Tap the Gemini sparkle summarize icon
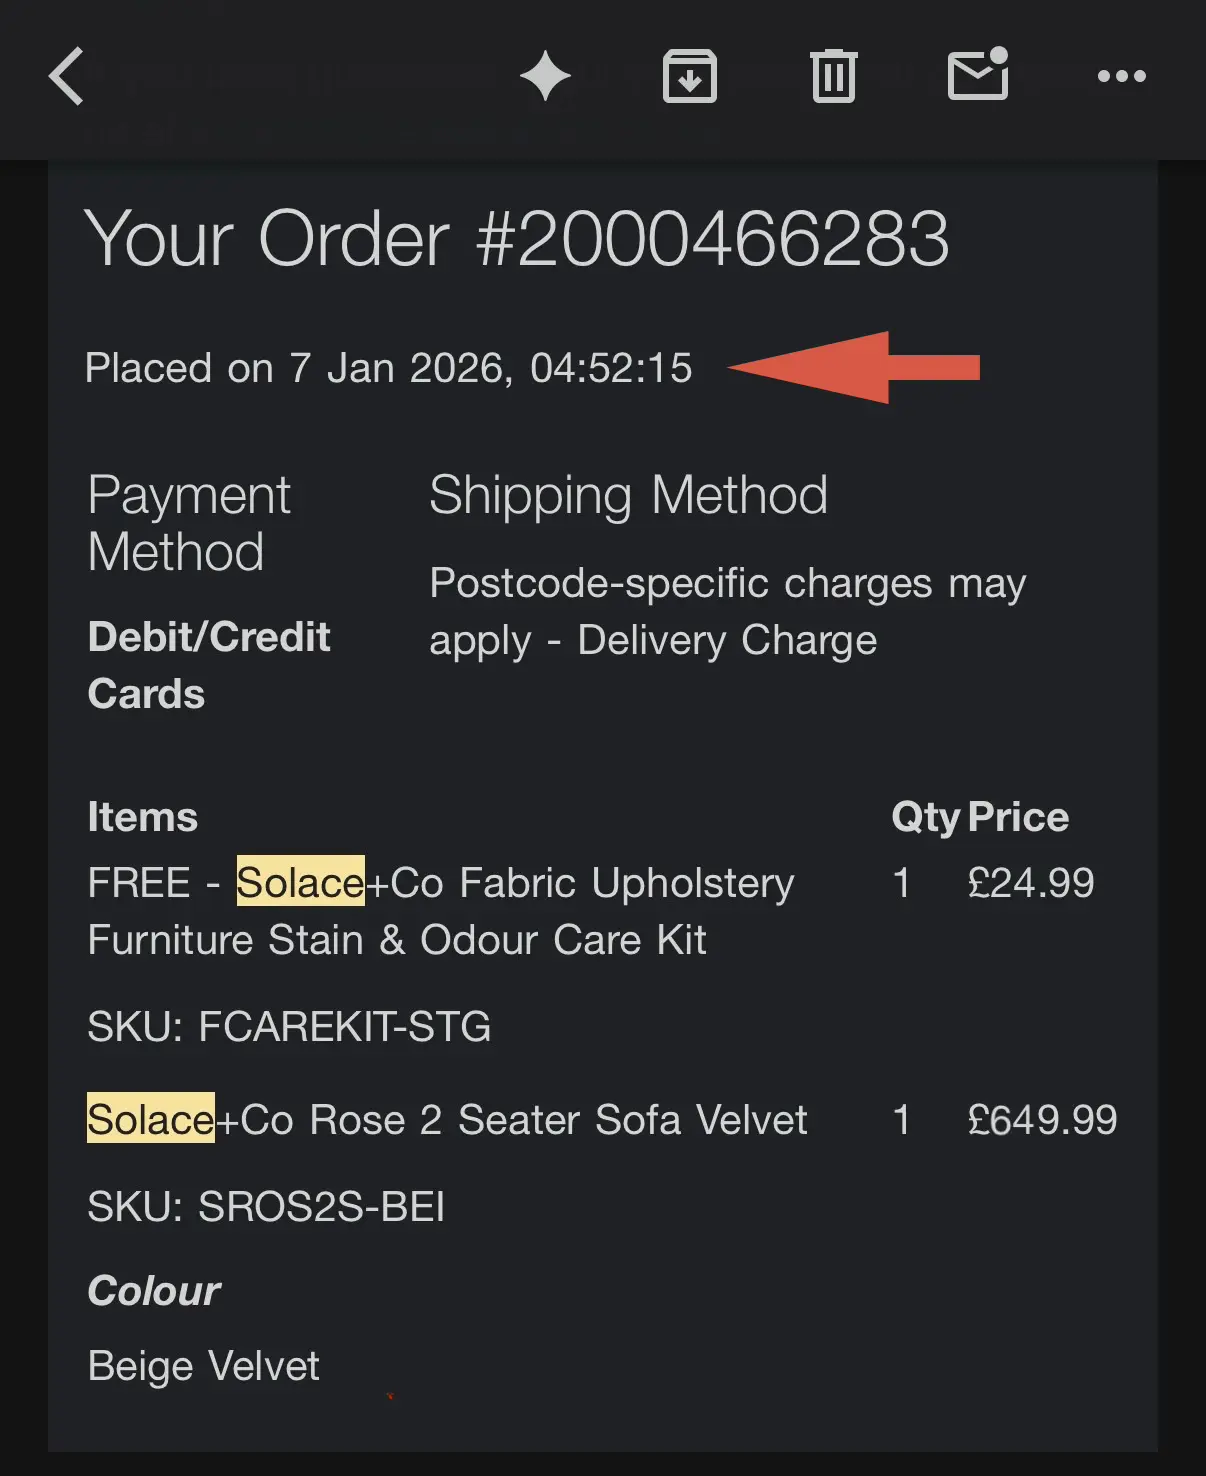Image resolution: width=1206 pixels, height=1476 pixels. click(x=545, y=76)
